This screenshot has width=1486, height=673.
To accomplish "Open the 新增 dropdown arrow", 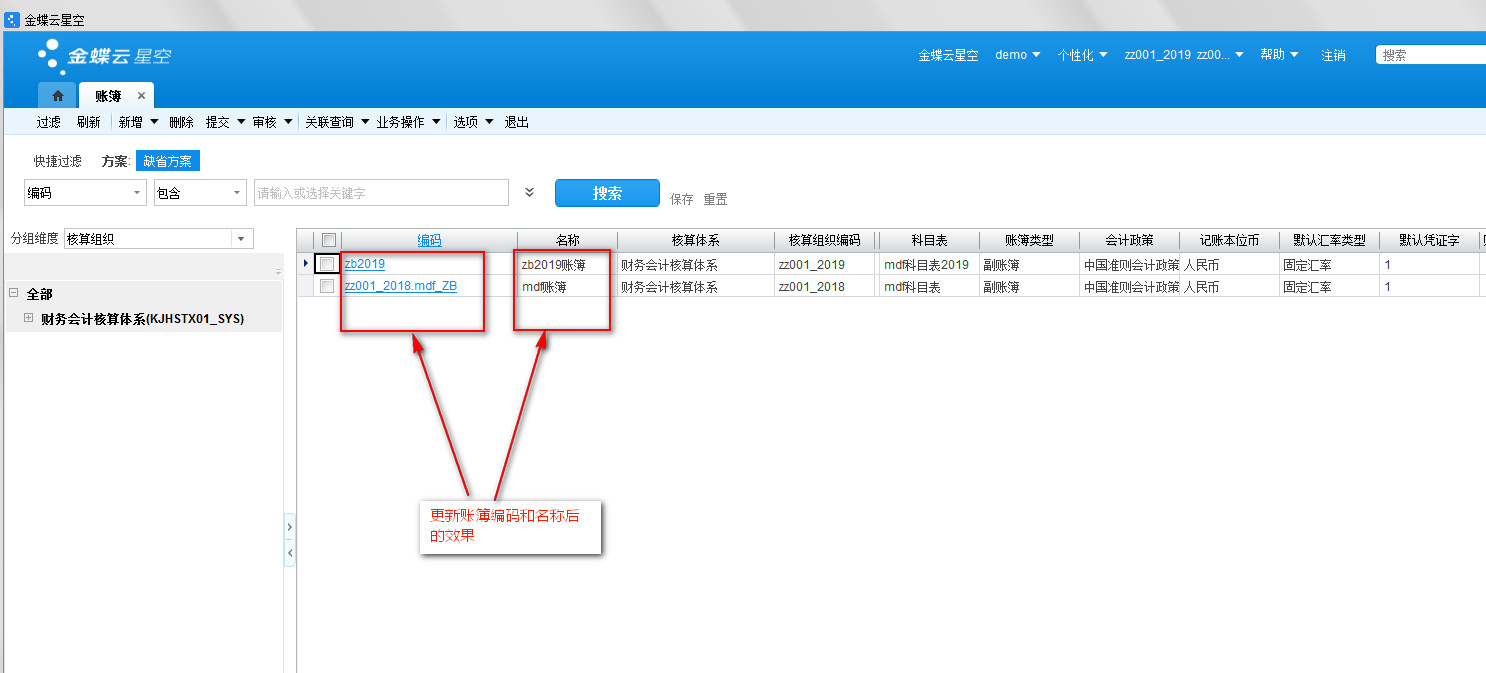I will click(x=154, y=122).
